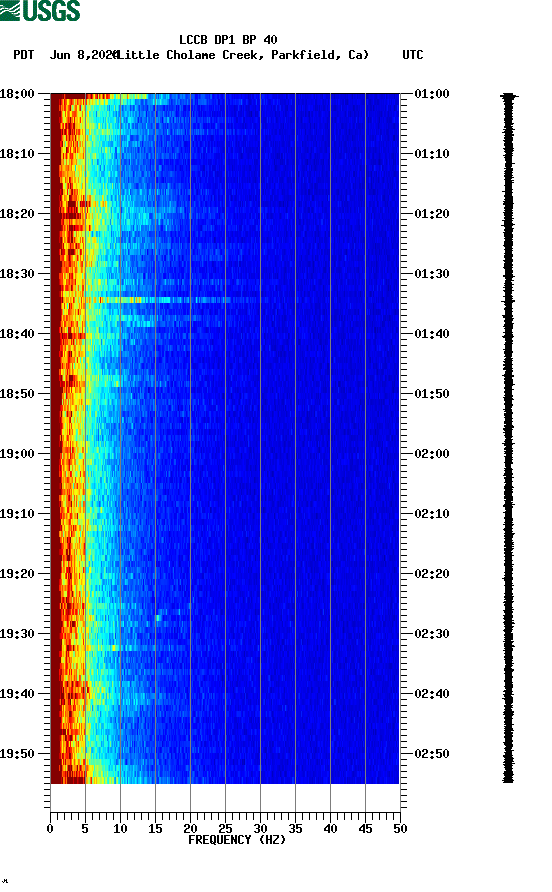Click the '10' frequency axis label
552x892 pixels.
[x=120, y=829]
